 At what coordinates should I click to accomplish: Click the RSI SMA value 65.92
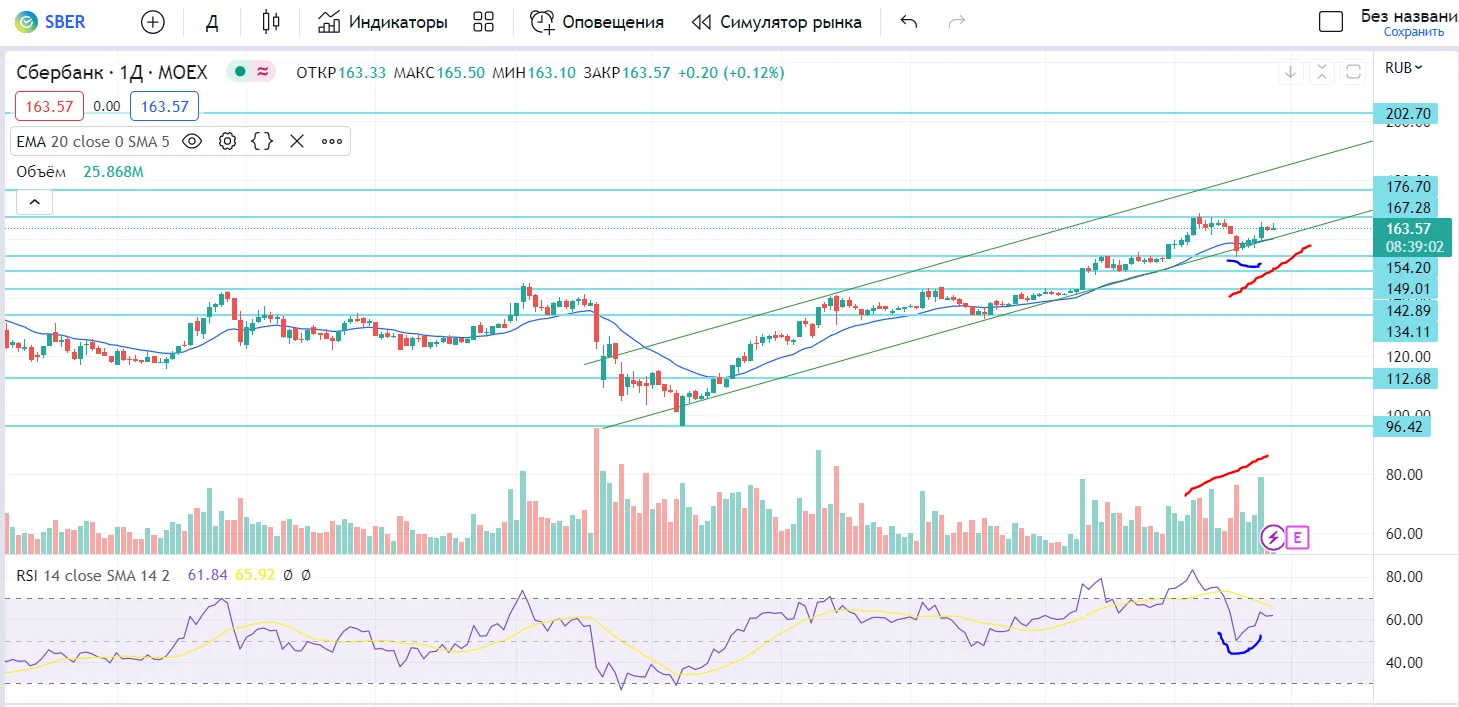[x=256, y=575]
